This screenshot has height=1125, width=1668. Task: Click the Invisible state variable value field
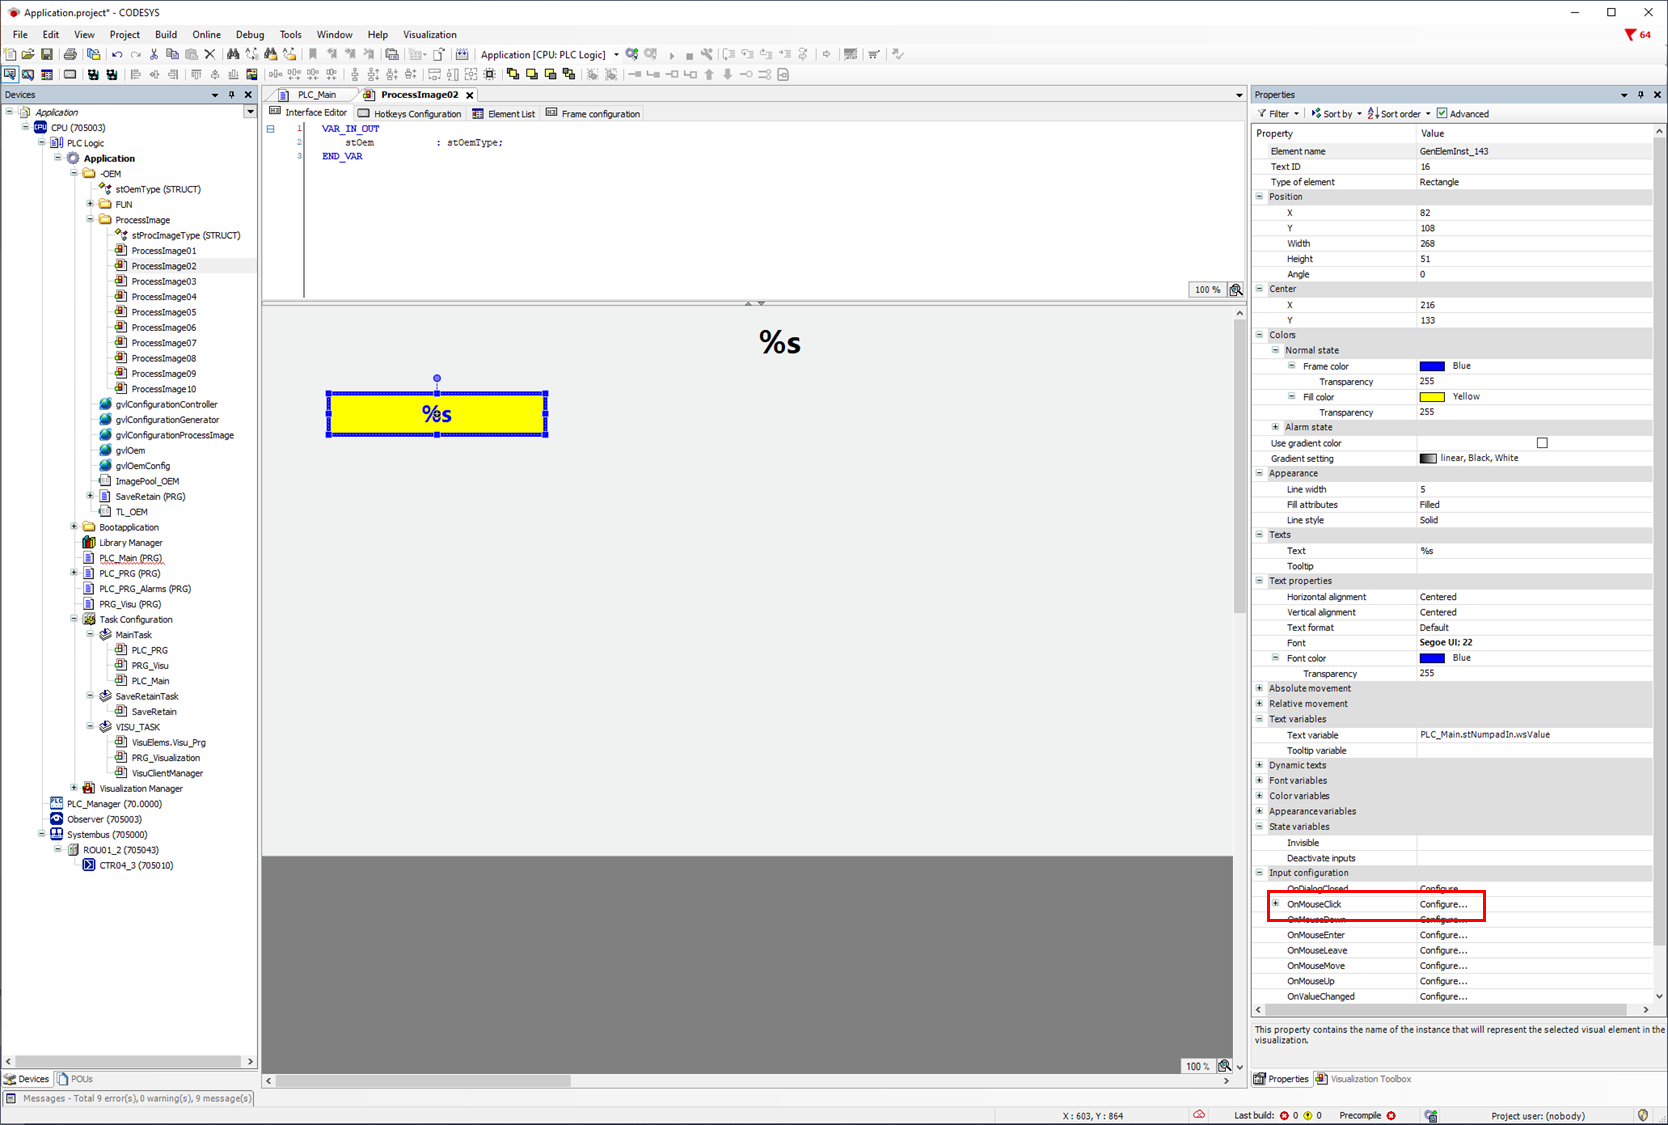coord(1530,843)
